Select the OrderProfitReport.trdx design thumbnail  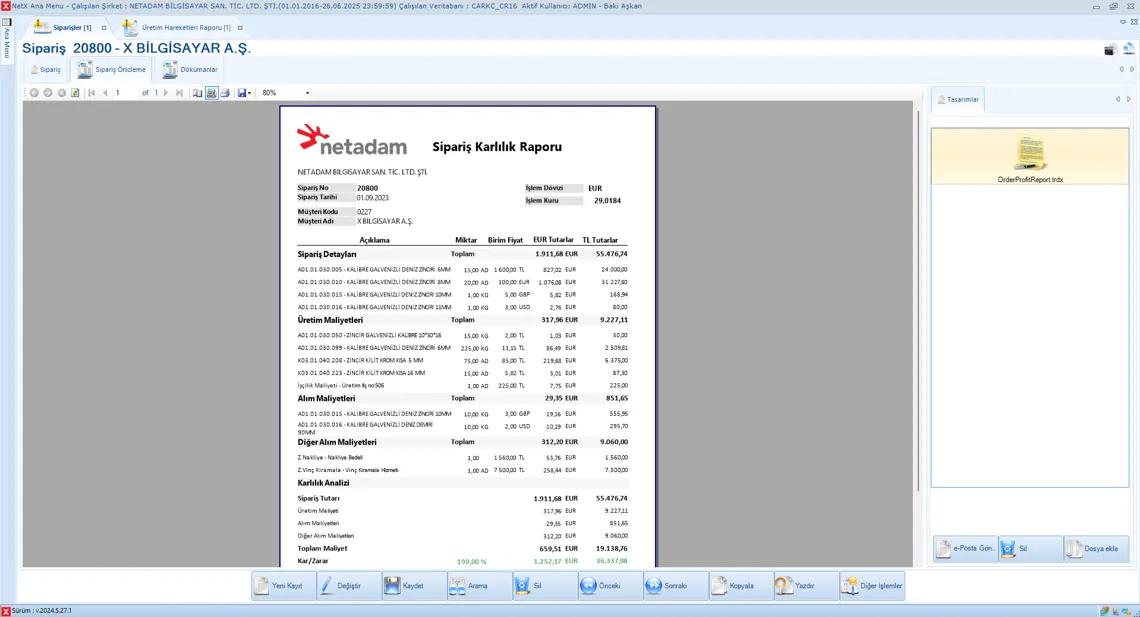(1030, 159)
